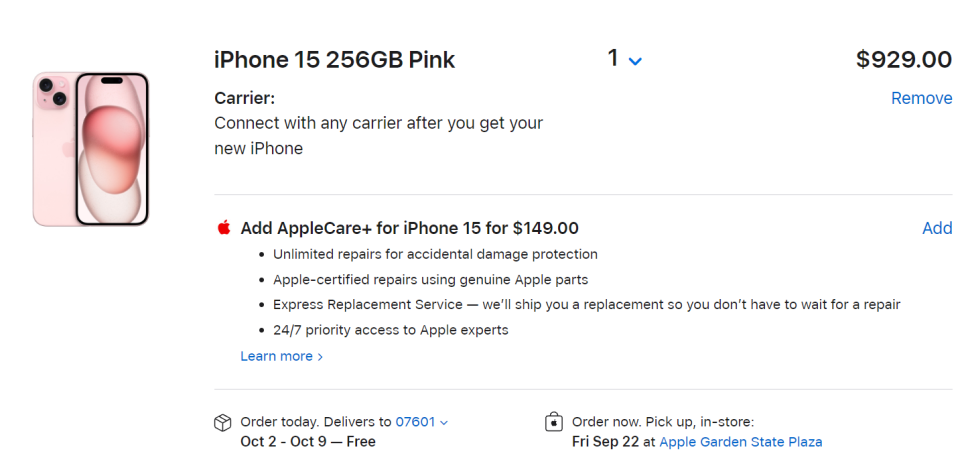Open the quantity dropdown chevron
Screen dimensions: 966x472
coord(635,61)
